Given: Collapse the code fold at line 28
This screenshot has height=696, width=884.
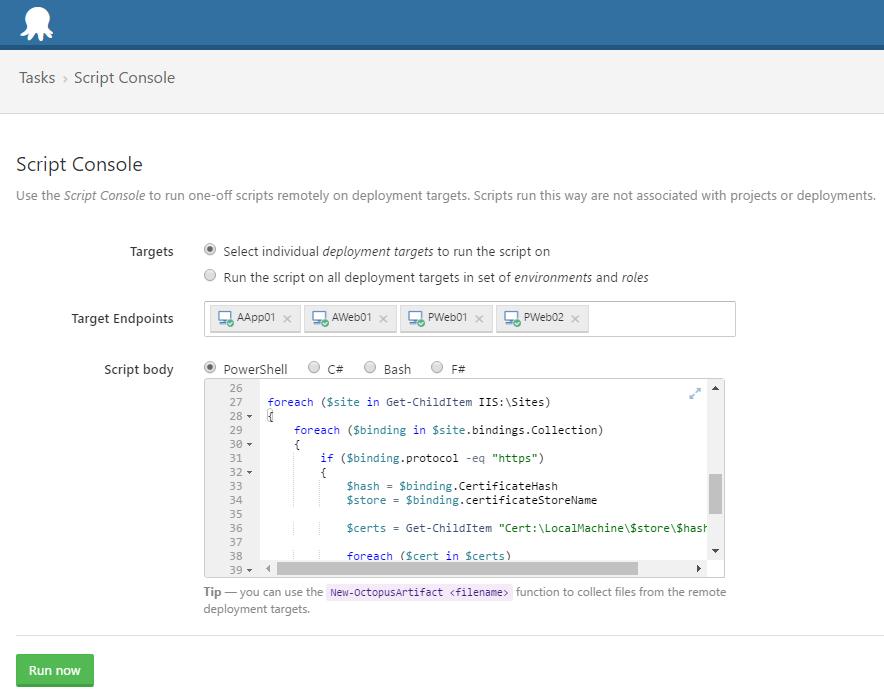Looking at the screenshot, I should pyautogui.click(x=250, y=415).
